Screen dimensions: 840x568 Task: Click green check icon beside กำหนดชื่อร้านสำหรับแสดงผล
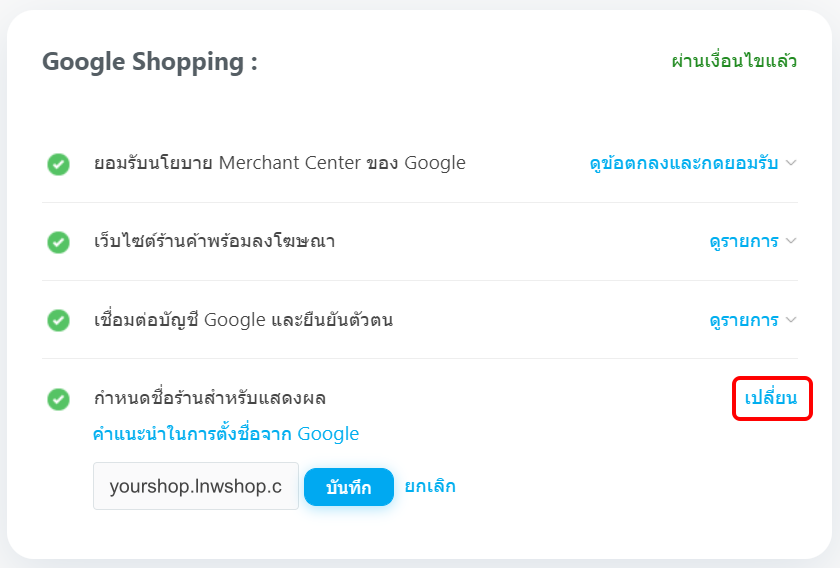point(59,399)
